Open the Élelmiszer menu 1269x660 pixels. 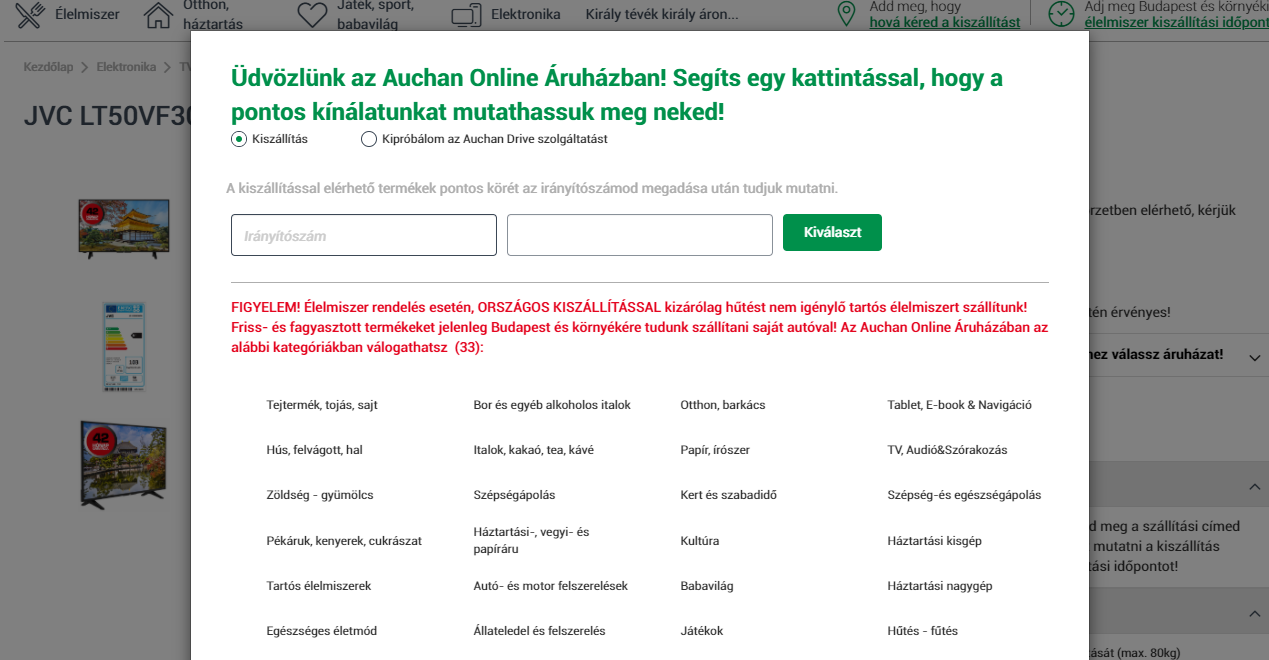(87, 15)
